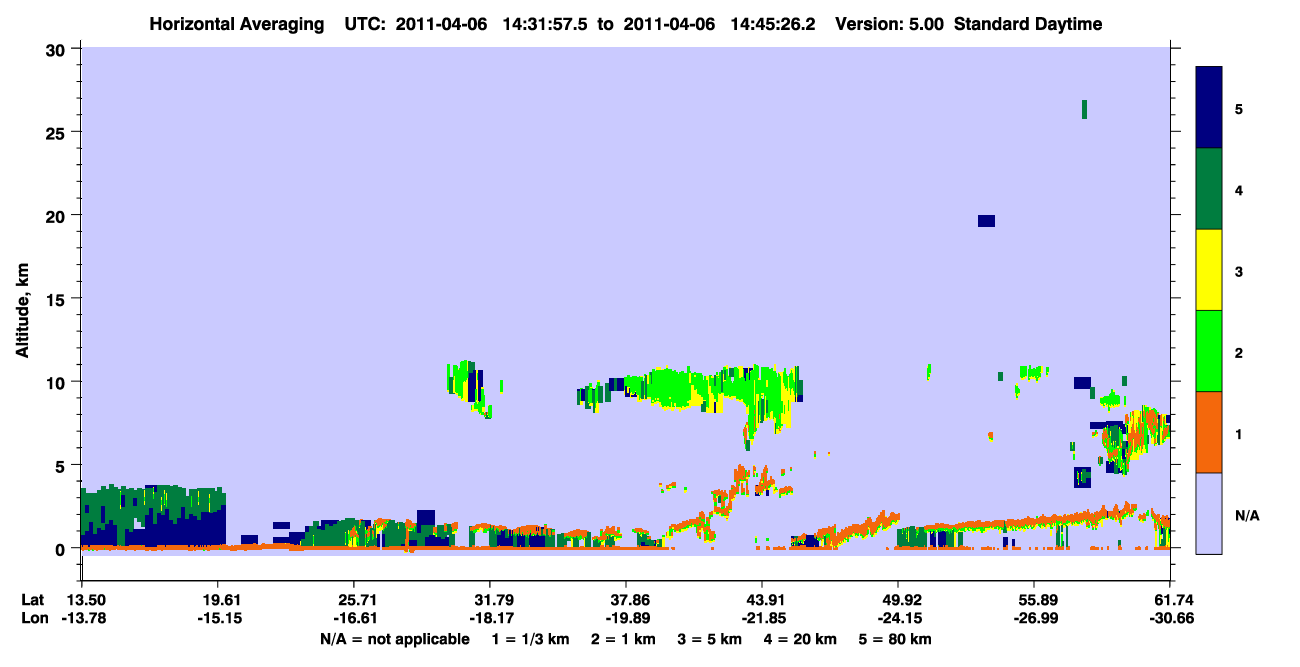
Task: Click the legend text '2 = 1 km'
Action: pyautogui.click(x=625, y=639)
